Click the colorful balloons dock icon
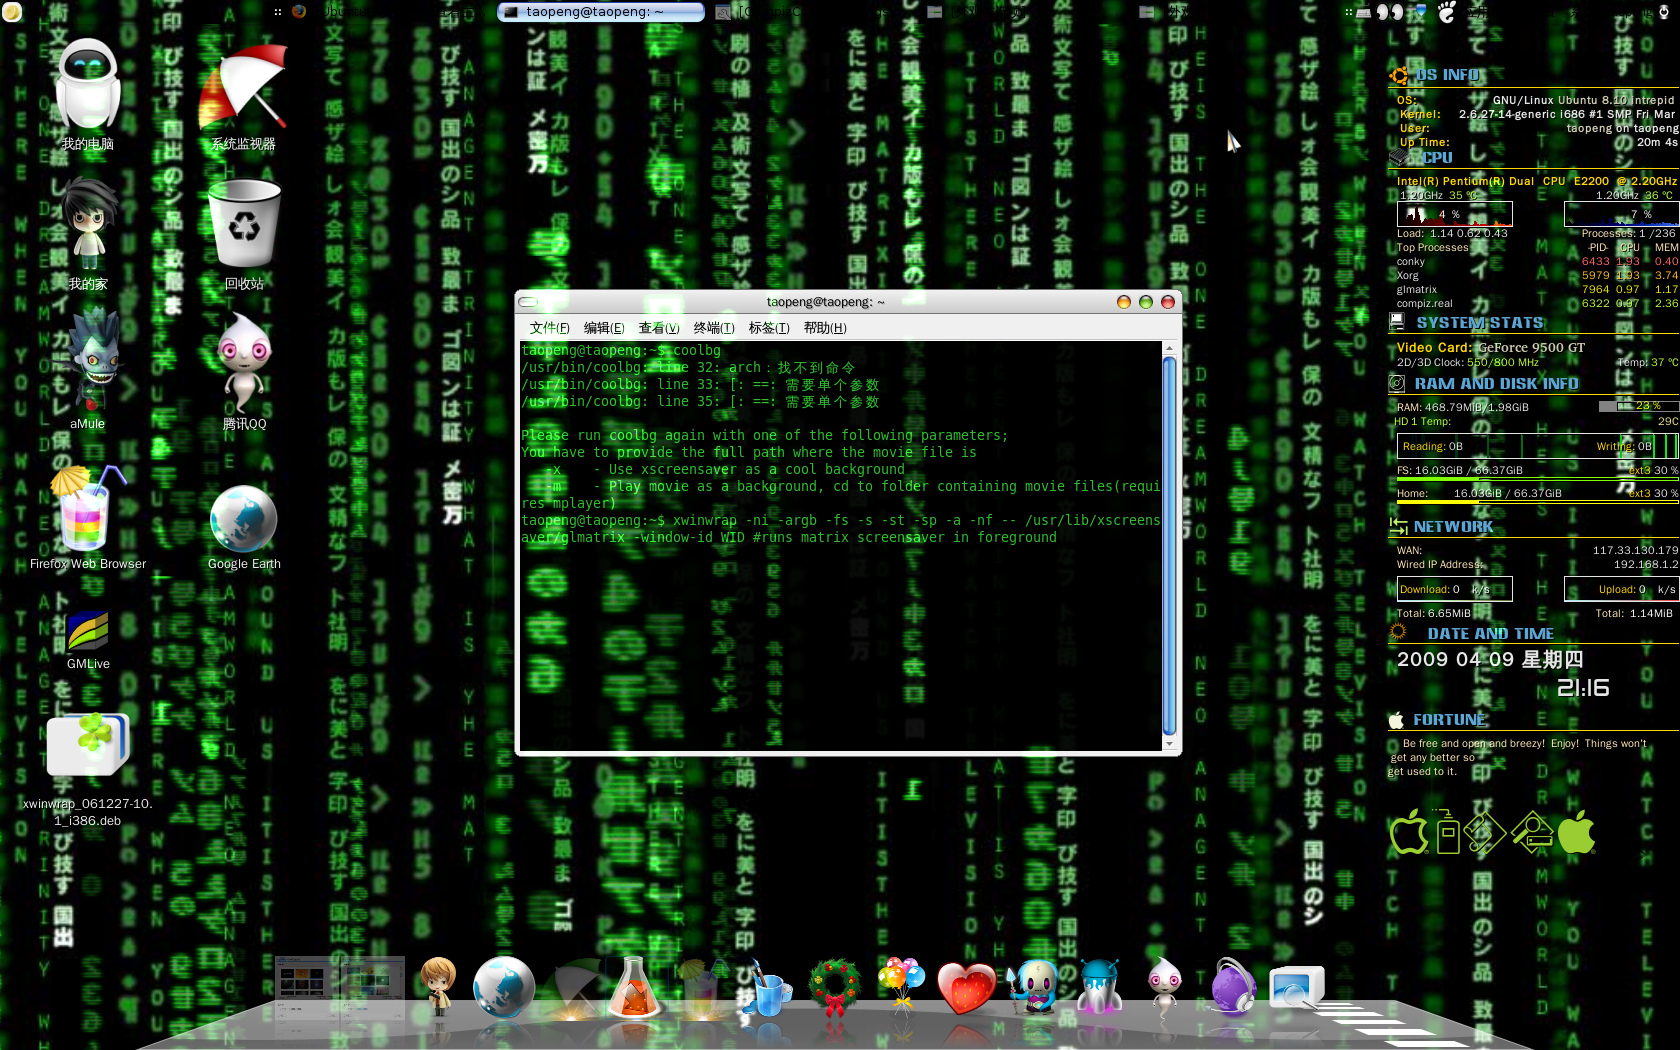The image size is (1680, 1050). [901, 986]
